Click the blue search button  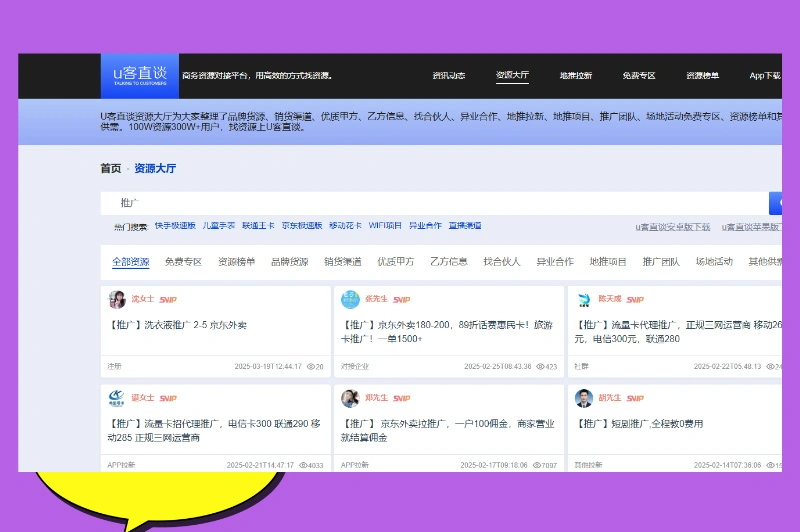coord(776,203)
